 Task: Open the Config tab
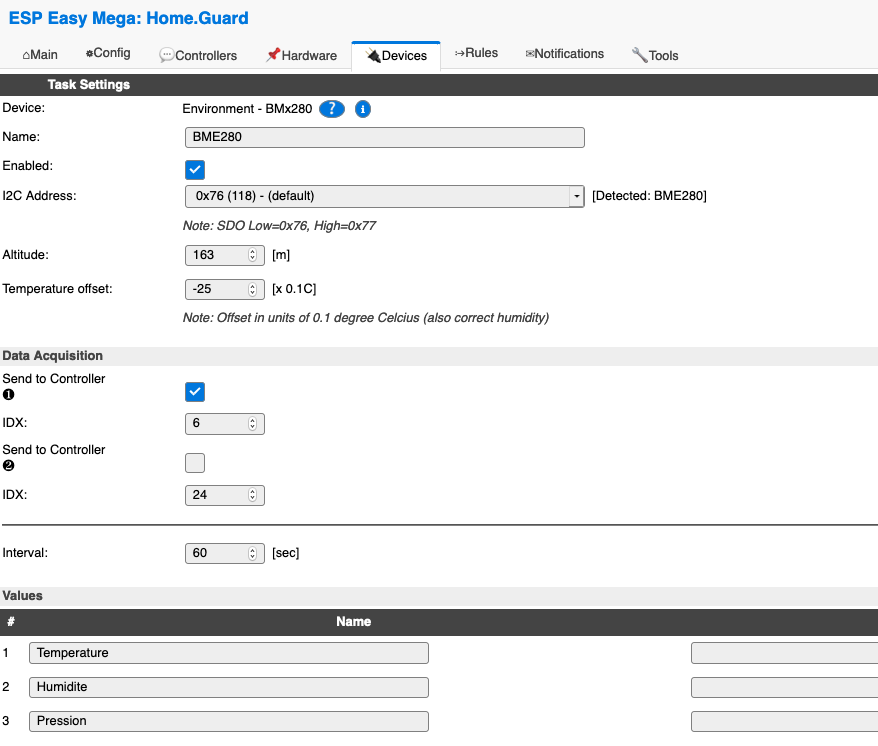tap(108, 53)
